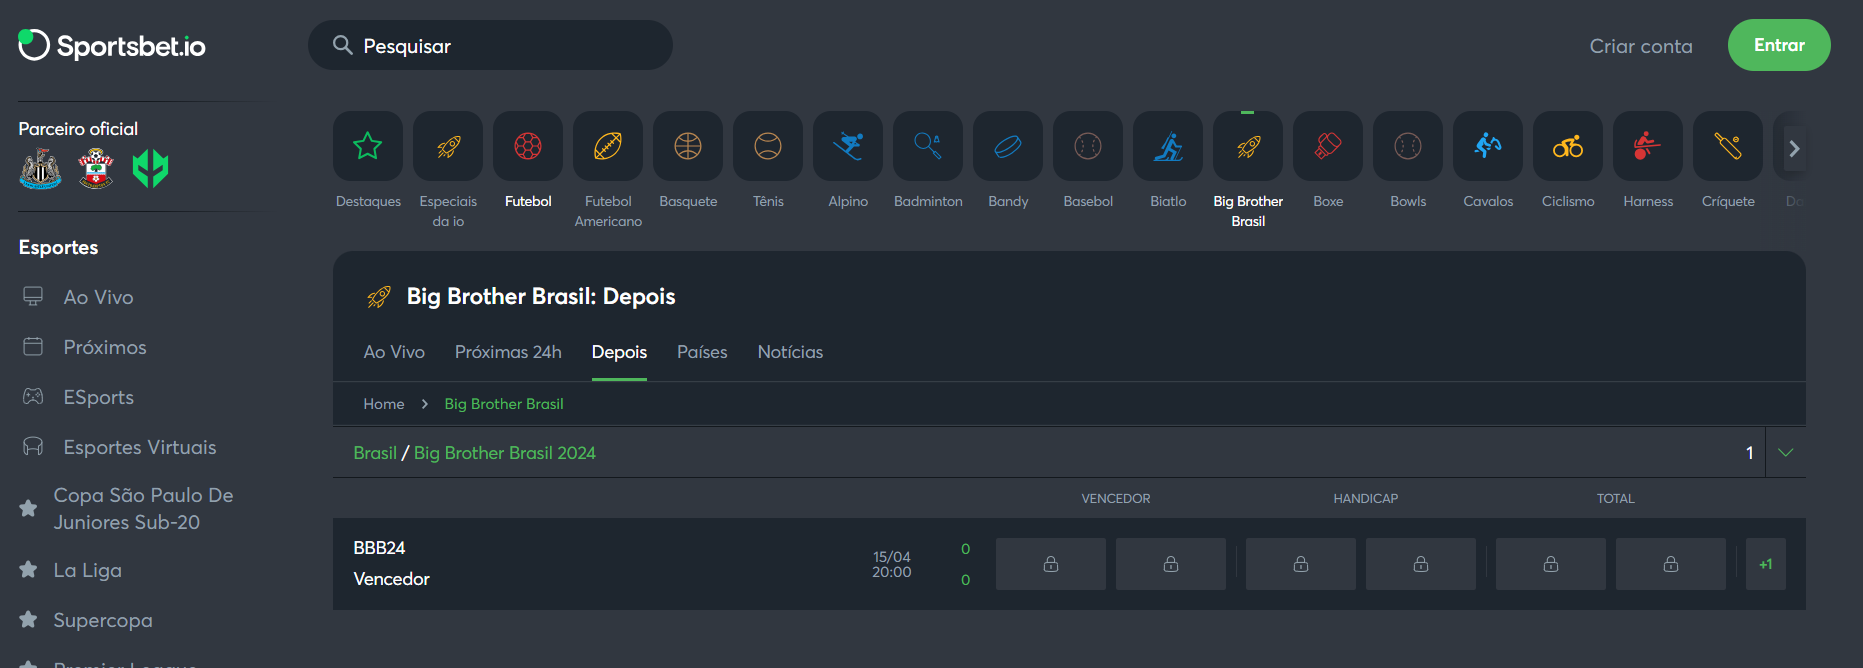Image resolution: width=1863 pixels, height=668 pixels.
Task: Click second locked Vencedor odds button
Action: [1171, 564]
